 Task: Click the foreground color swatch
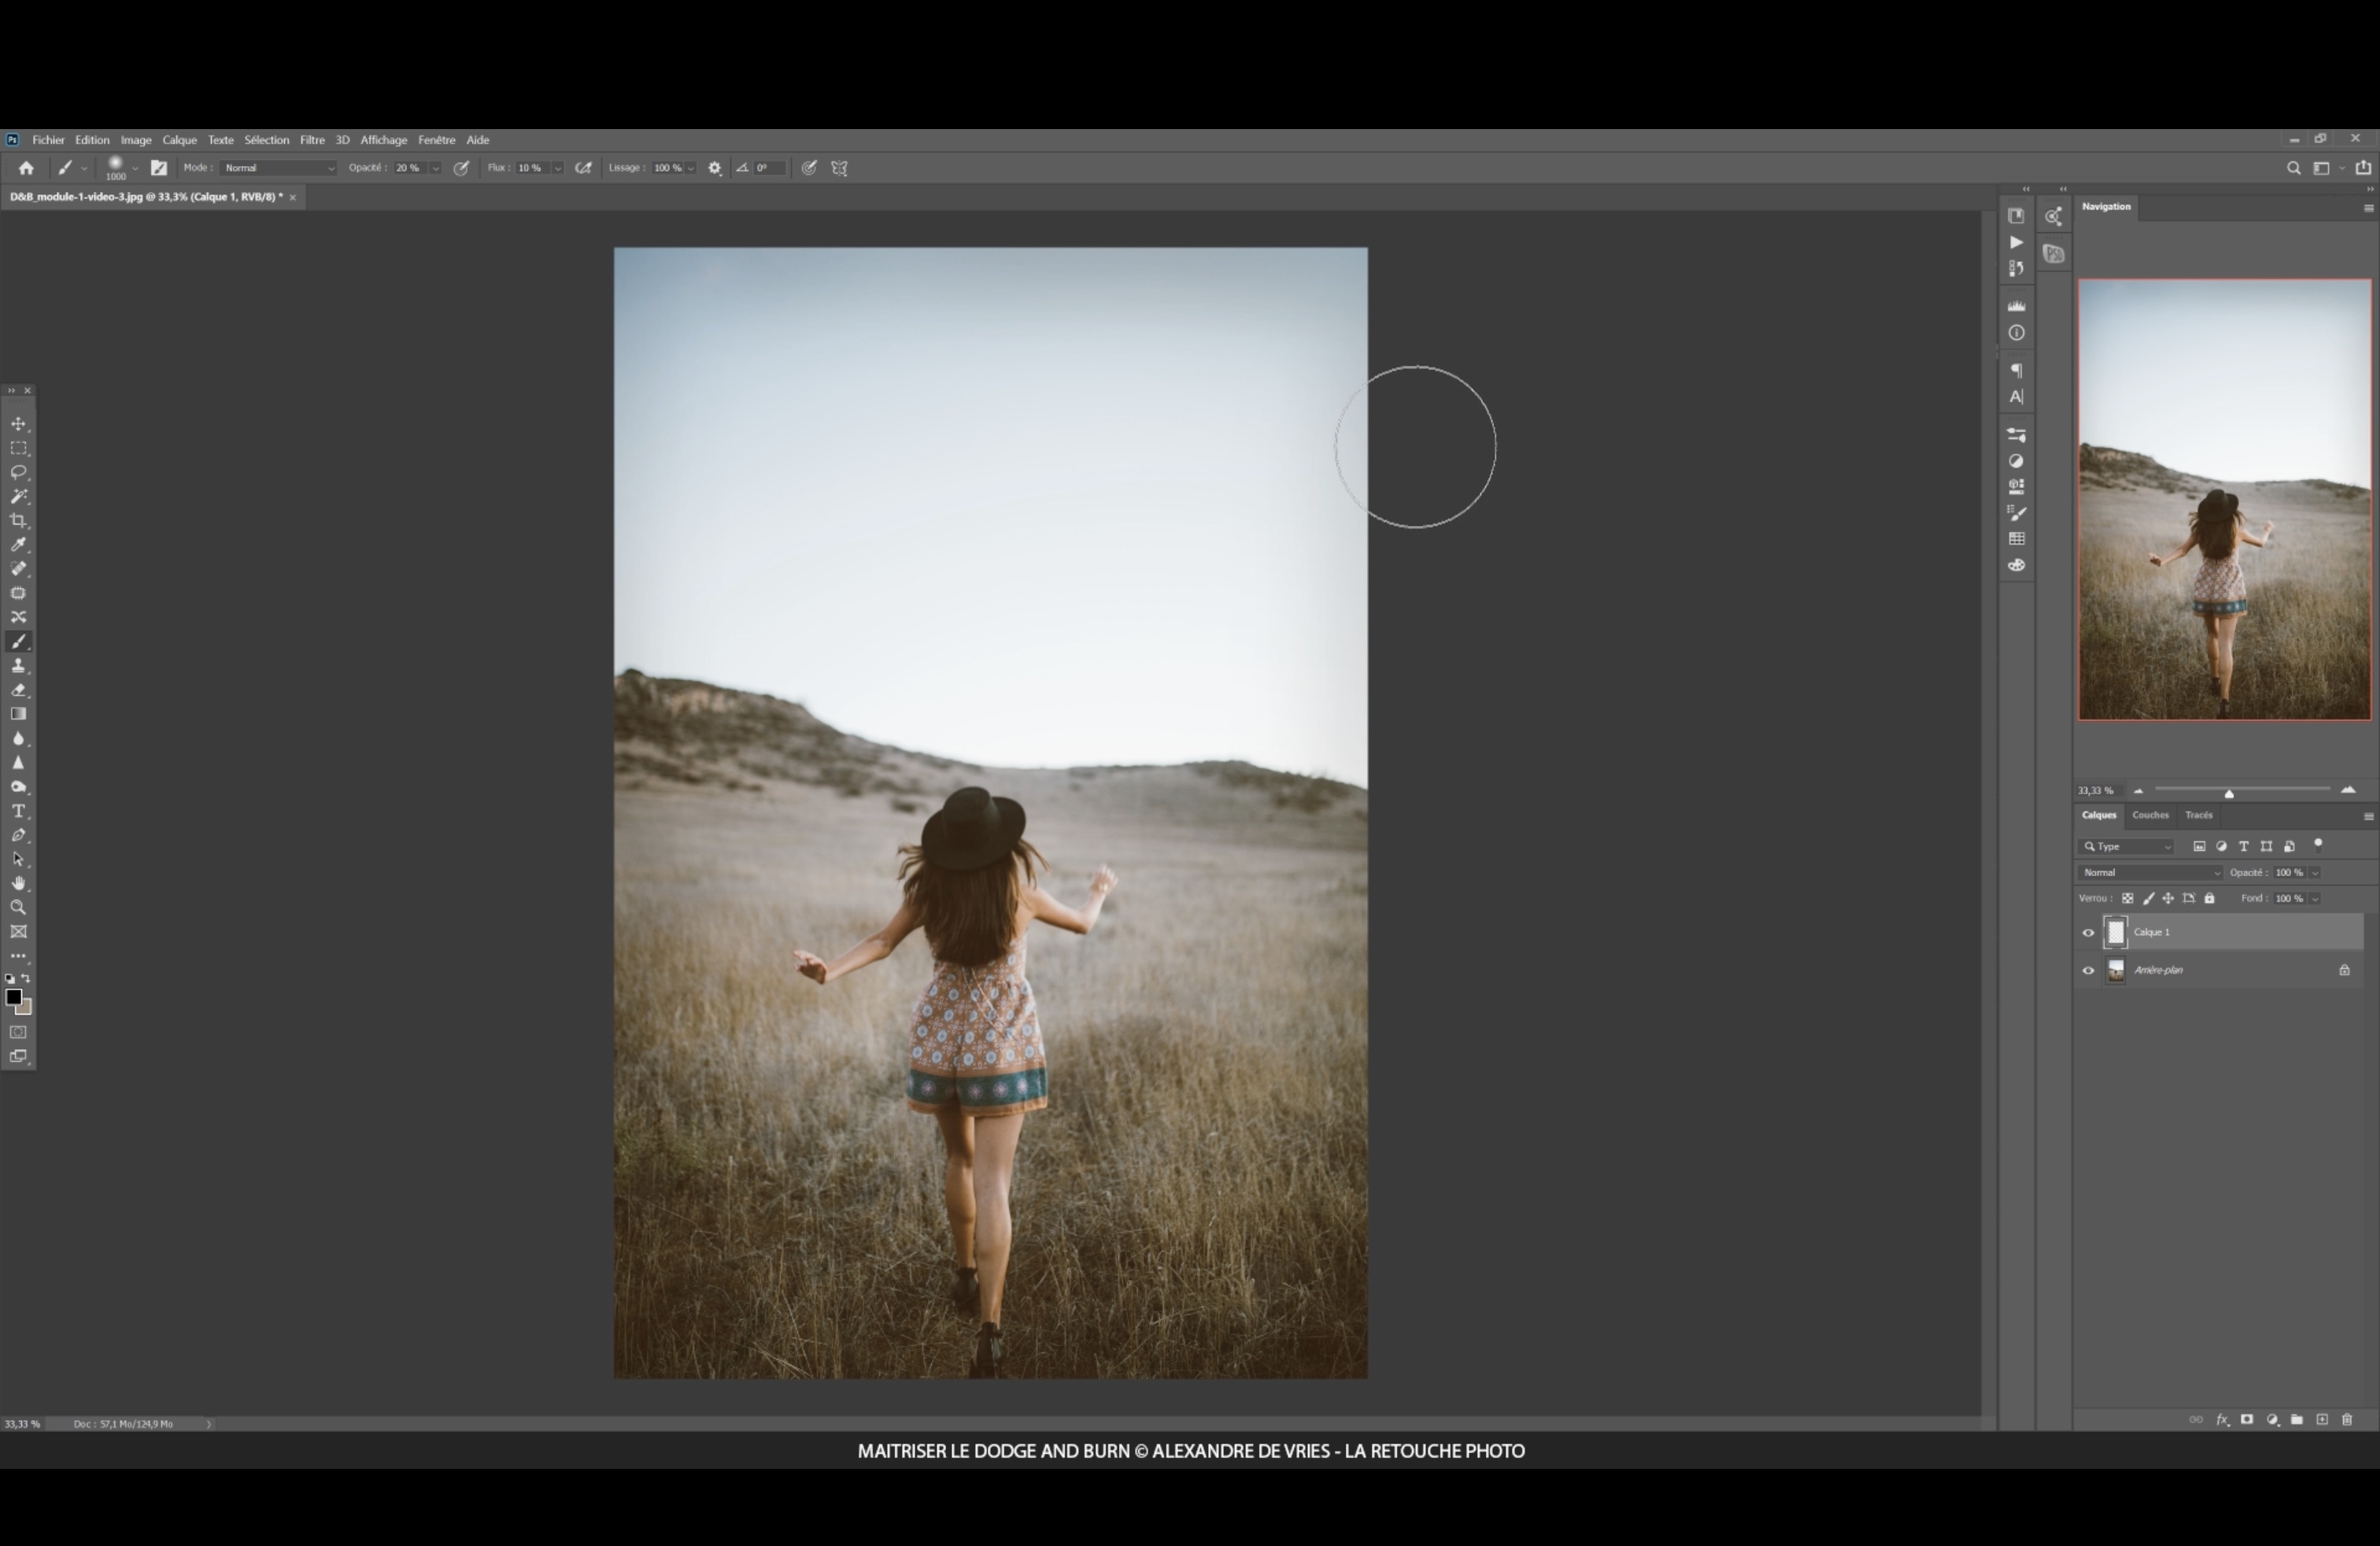13,997
